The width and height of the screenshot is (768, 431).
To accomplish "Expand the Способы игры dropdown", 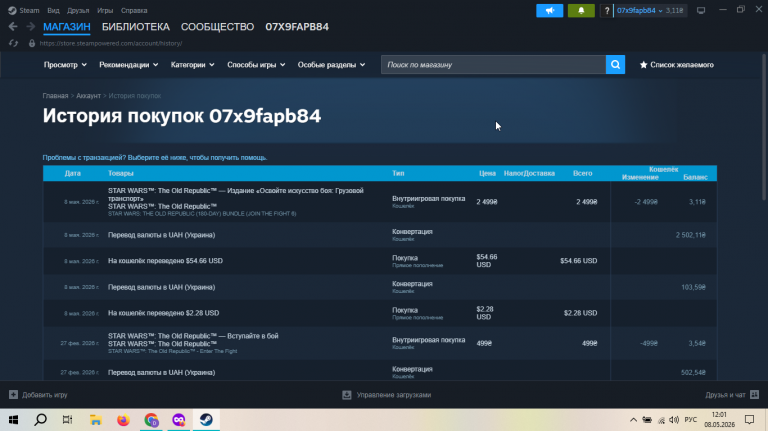I will point(256,65).
